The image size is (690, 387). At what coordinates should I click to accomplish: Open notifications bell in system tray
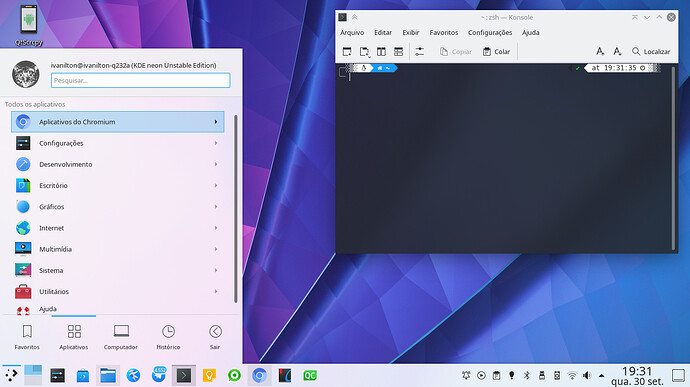[x=466, y=375]
